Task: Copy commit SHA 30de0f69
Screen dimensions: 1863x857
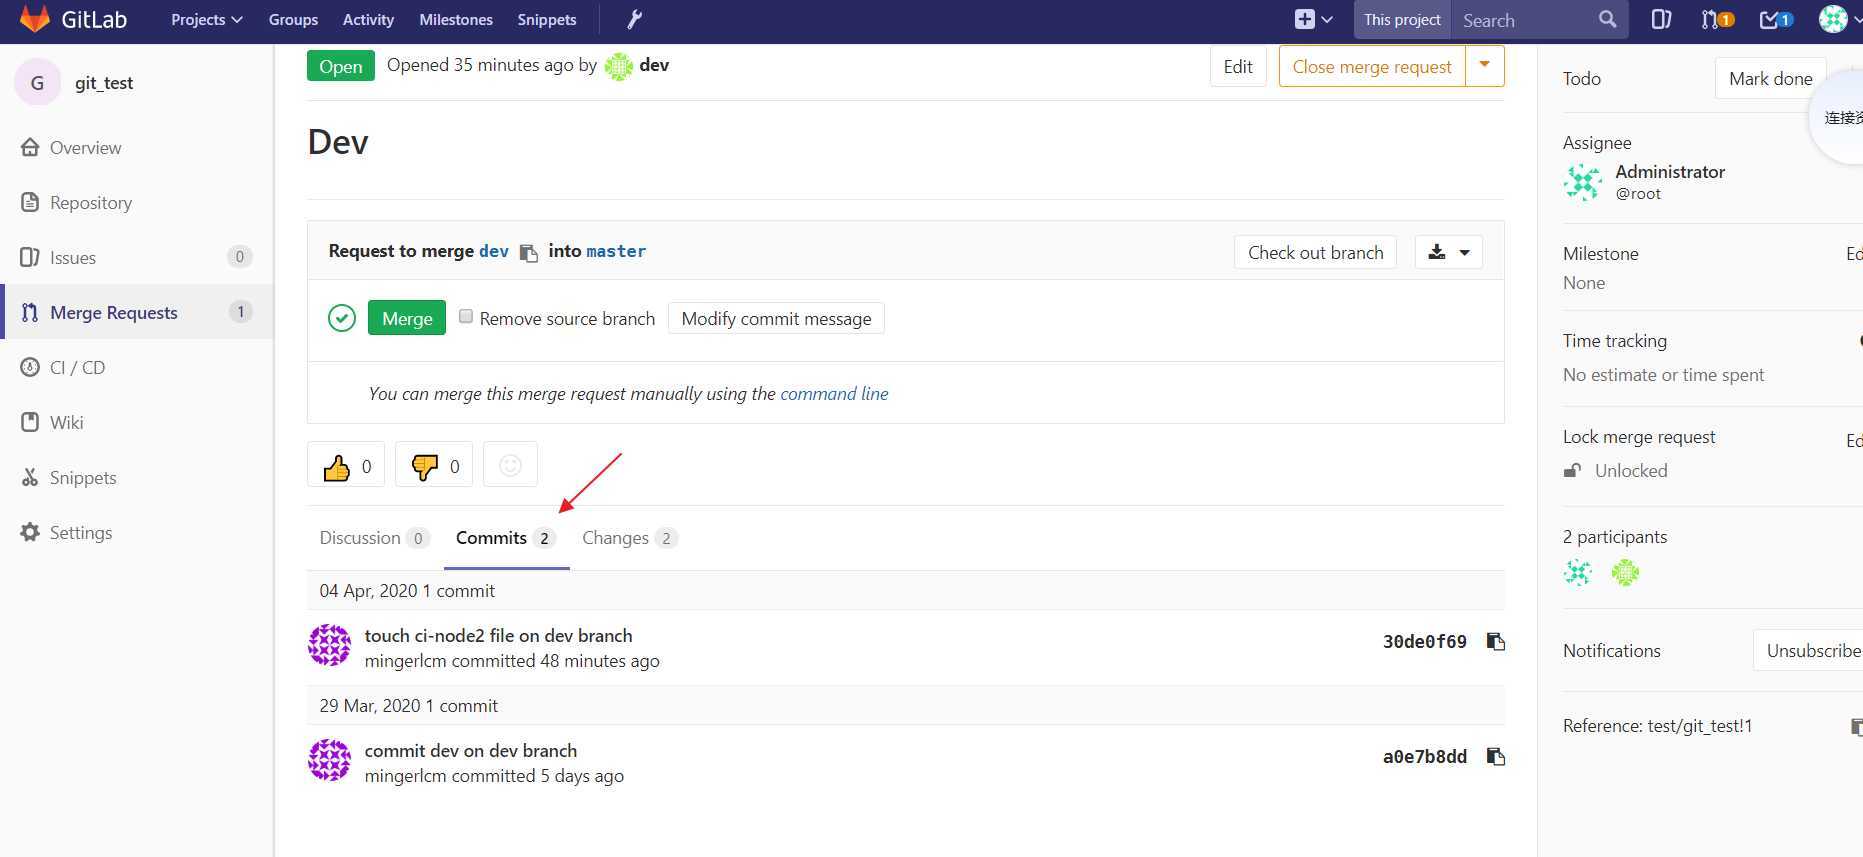Action: (1496, 642)
